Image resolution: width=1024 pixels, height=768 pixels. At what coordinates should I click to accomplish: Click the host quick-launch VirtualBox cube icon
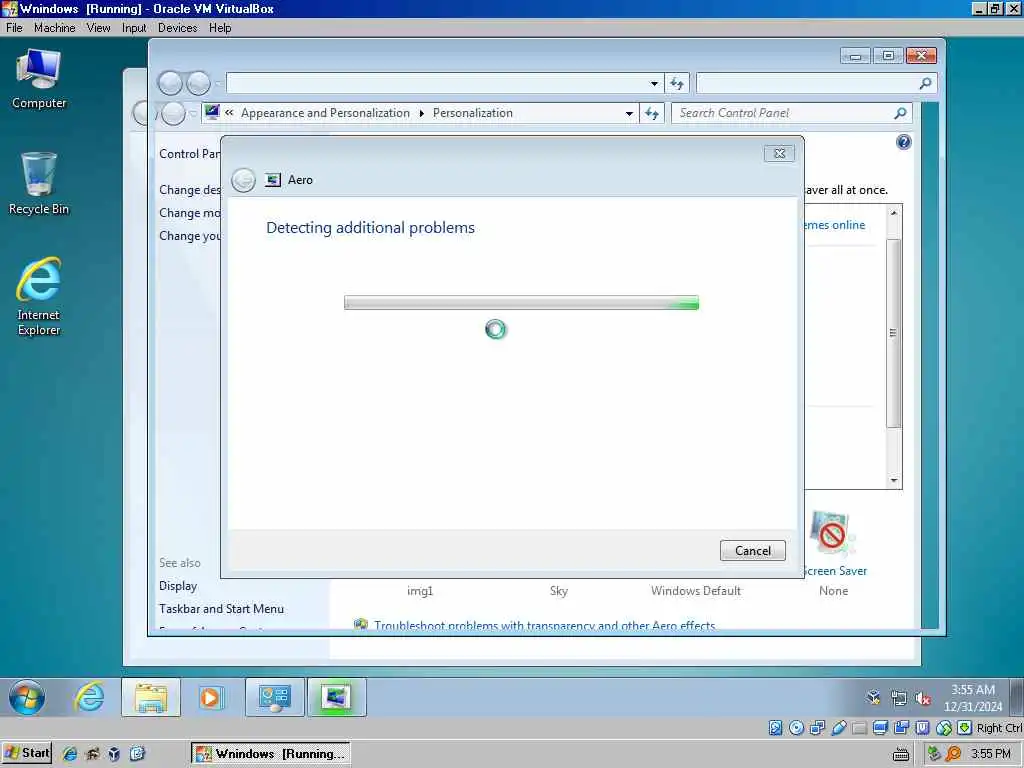[114, 754]
